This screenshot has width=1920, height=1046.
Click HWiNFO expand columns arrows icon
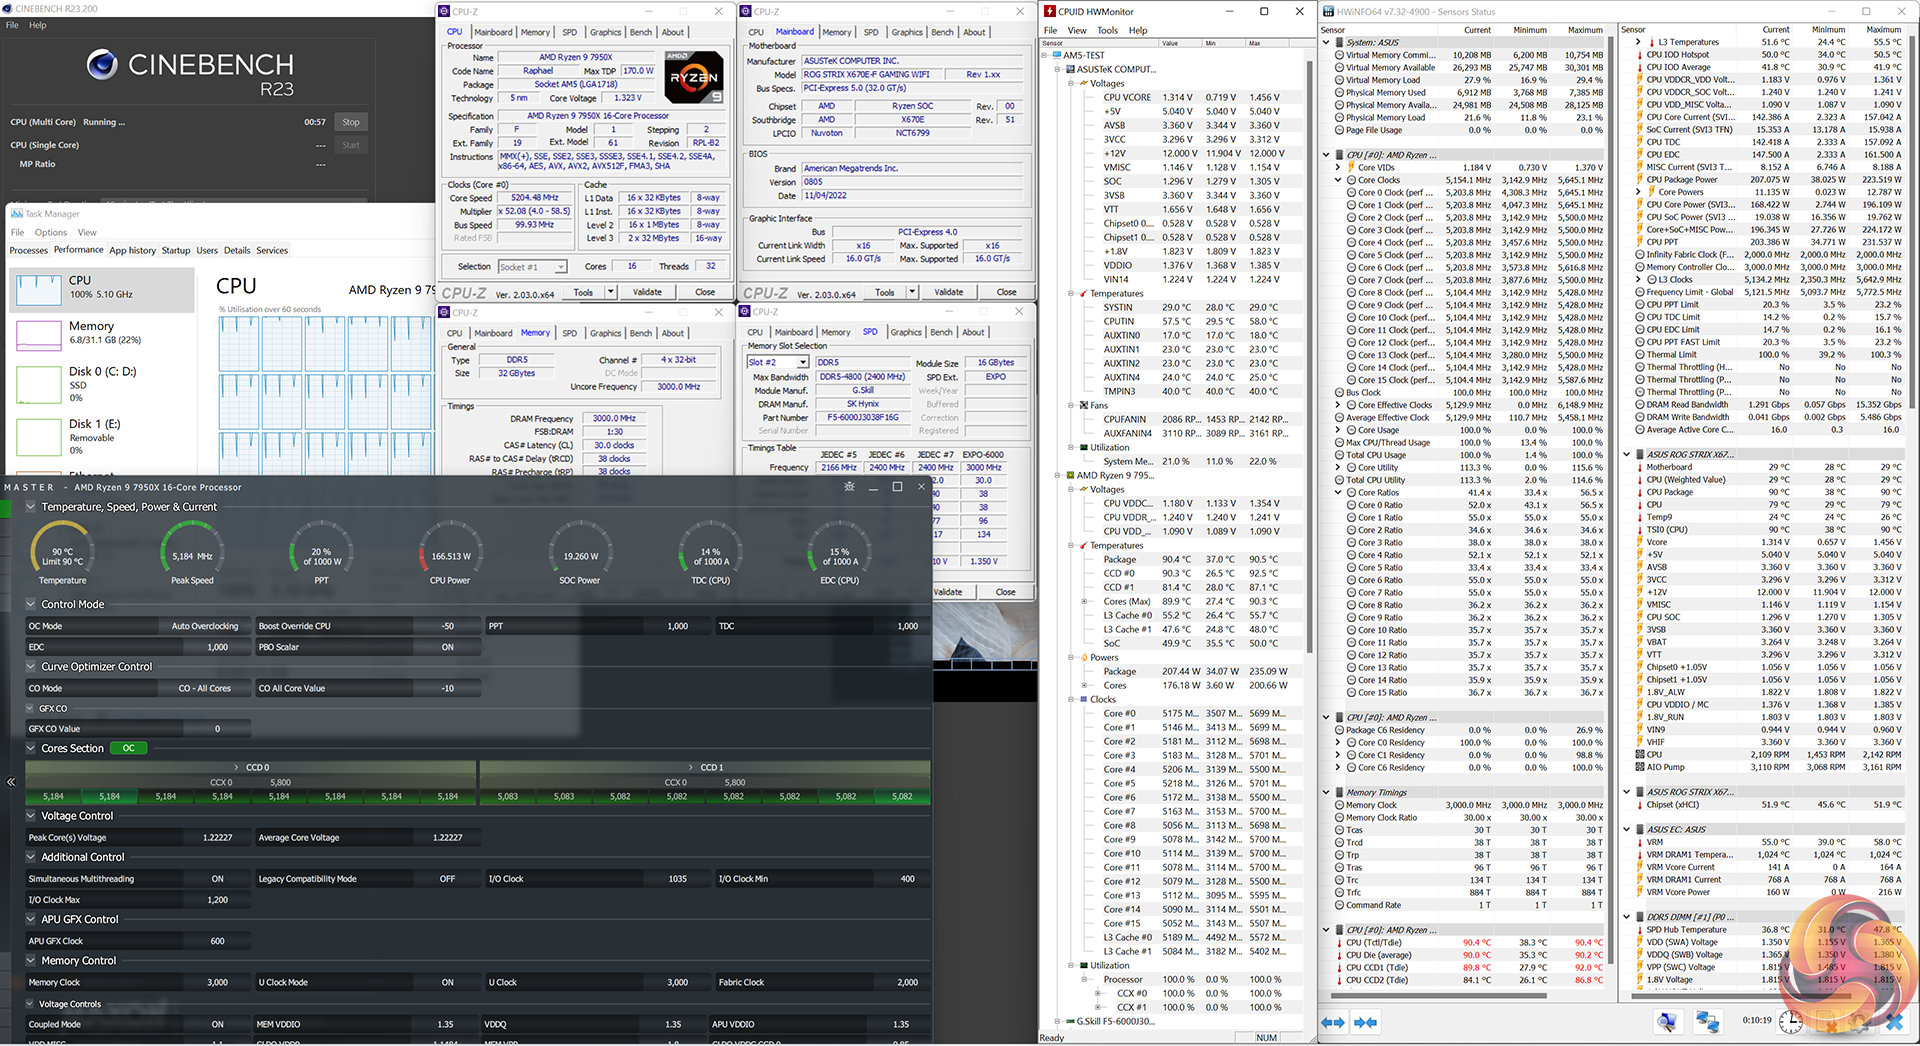coord(1333,1022)
